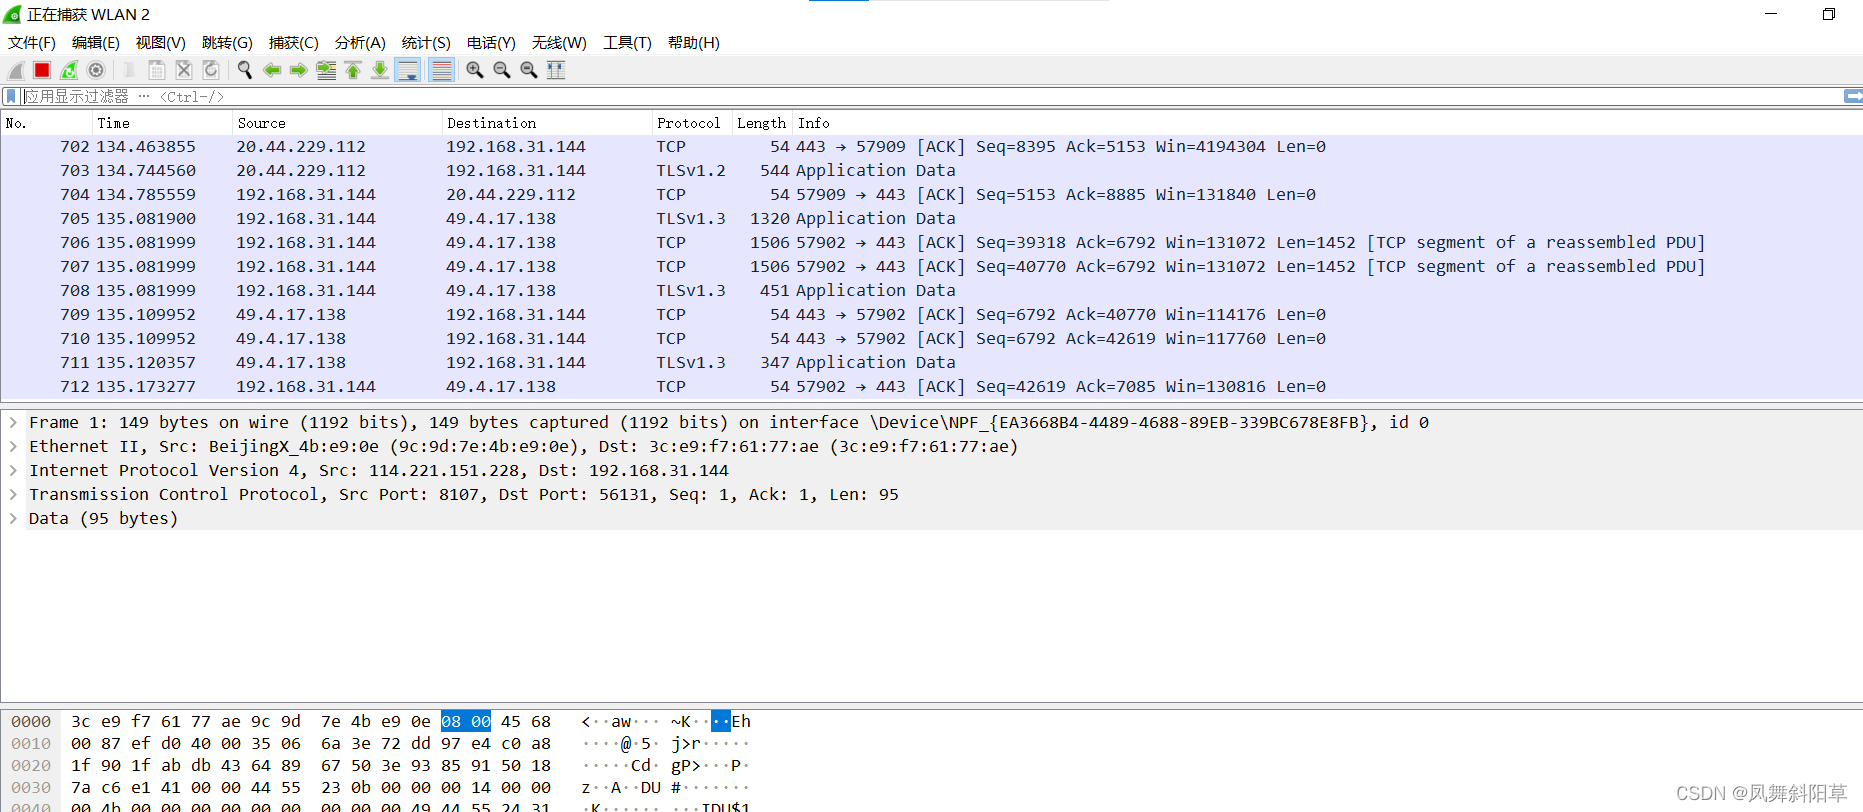Expand Internet Protocol Version 4 row
This screenshot has width=1863, height=812.
click(13, 470)
